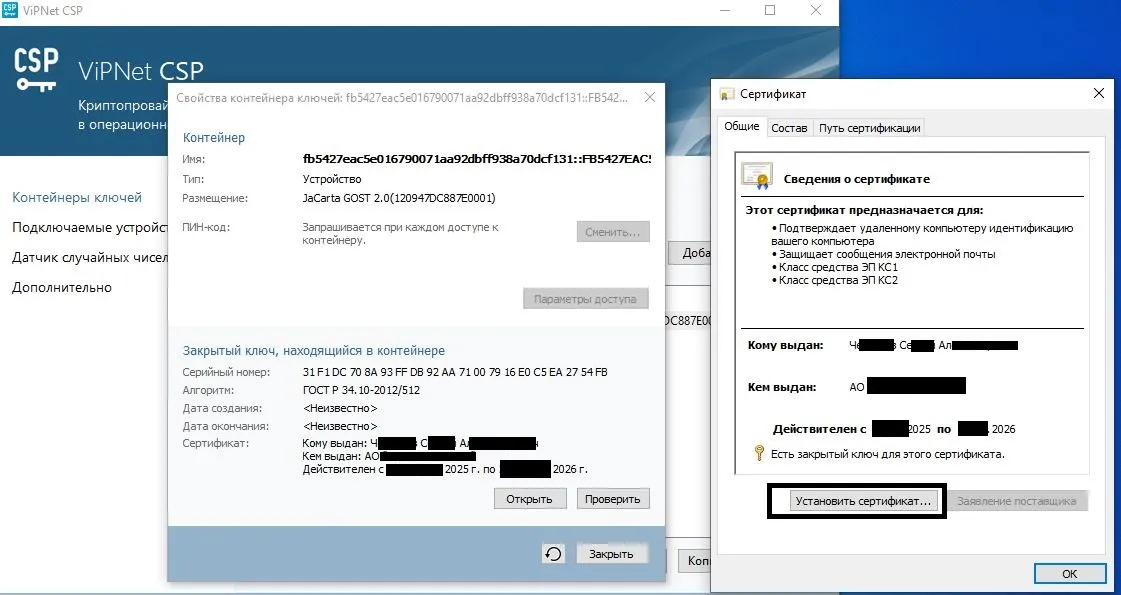
Task: Click the ViPNet CSP title bar app icon
Action: (x=10, y=10)
